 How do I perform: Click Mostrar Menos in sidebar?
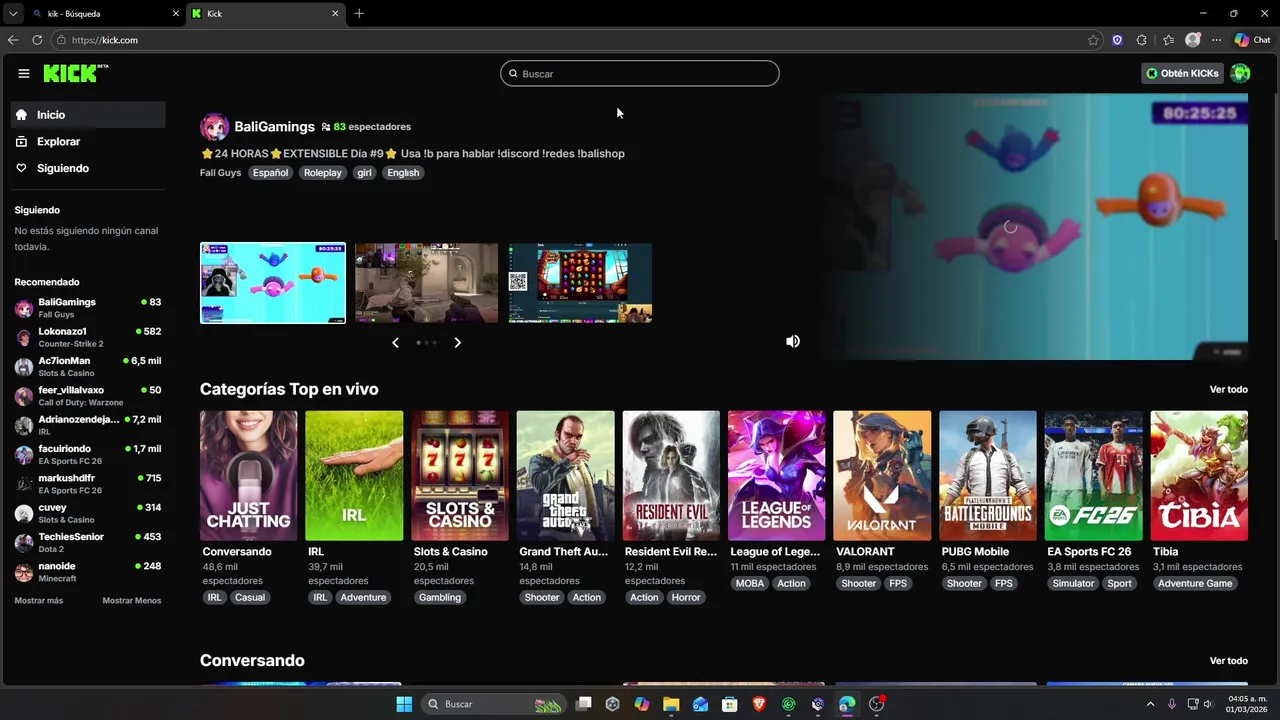pos(131,601)
